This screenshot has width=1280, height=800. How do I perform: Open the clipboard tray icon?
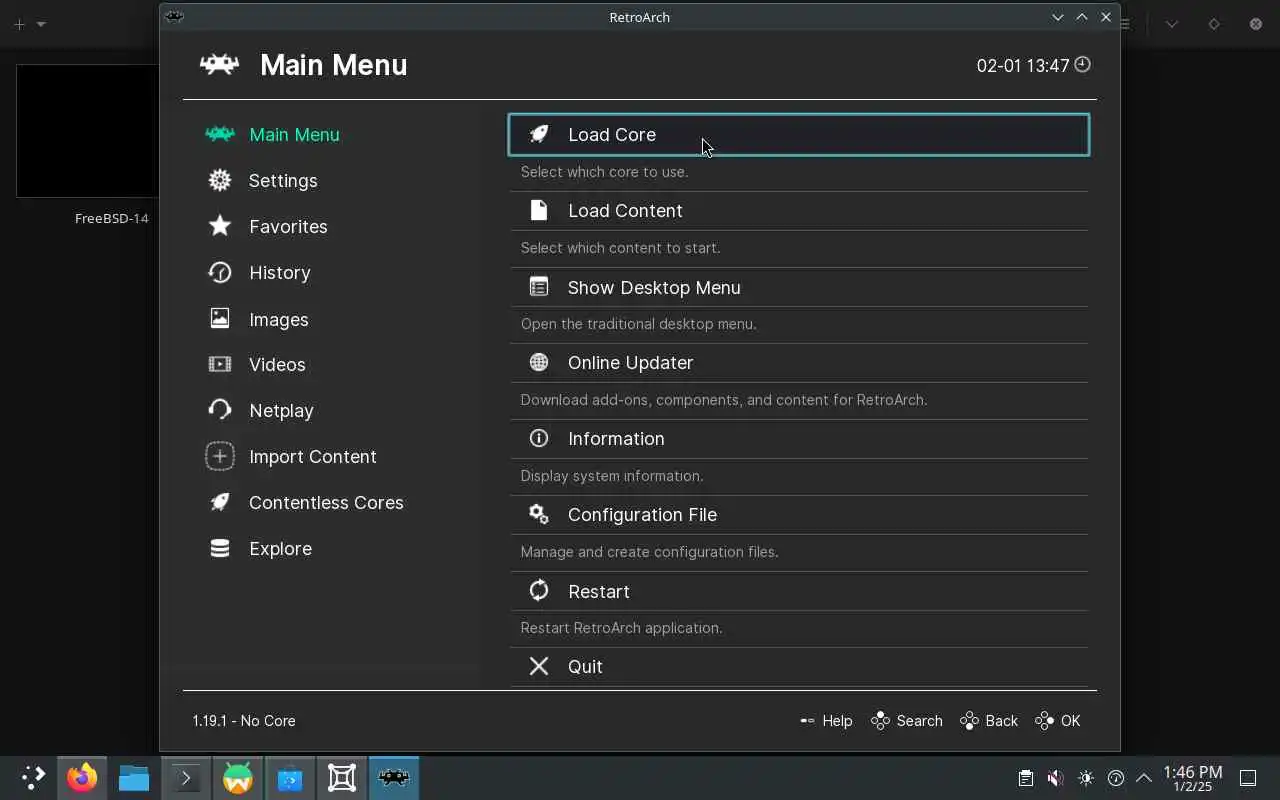tap(1025, 778)
